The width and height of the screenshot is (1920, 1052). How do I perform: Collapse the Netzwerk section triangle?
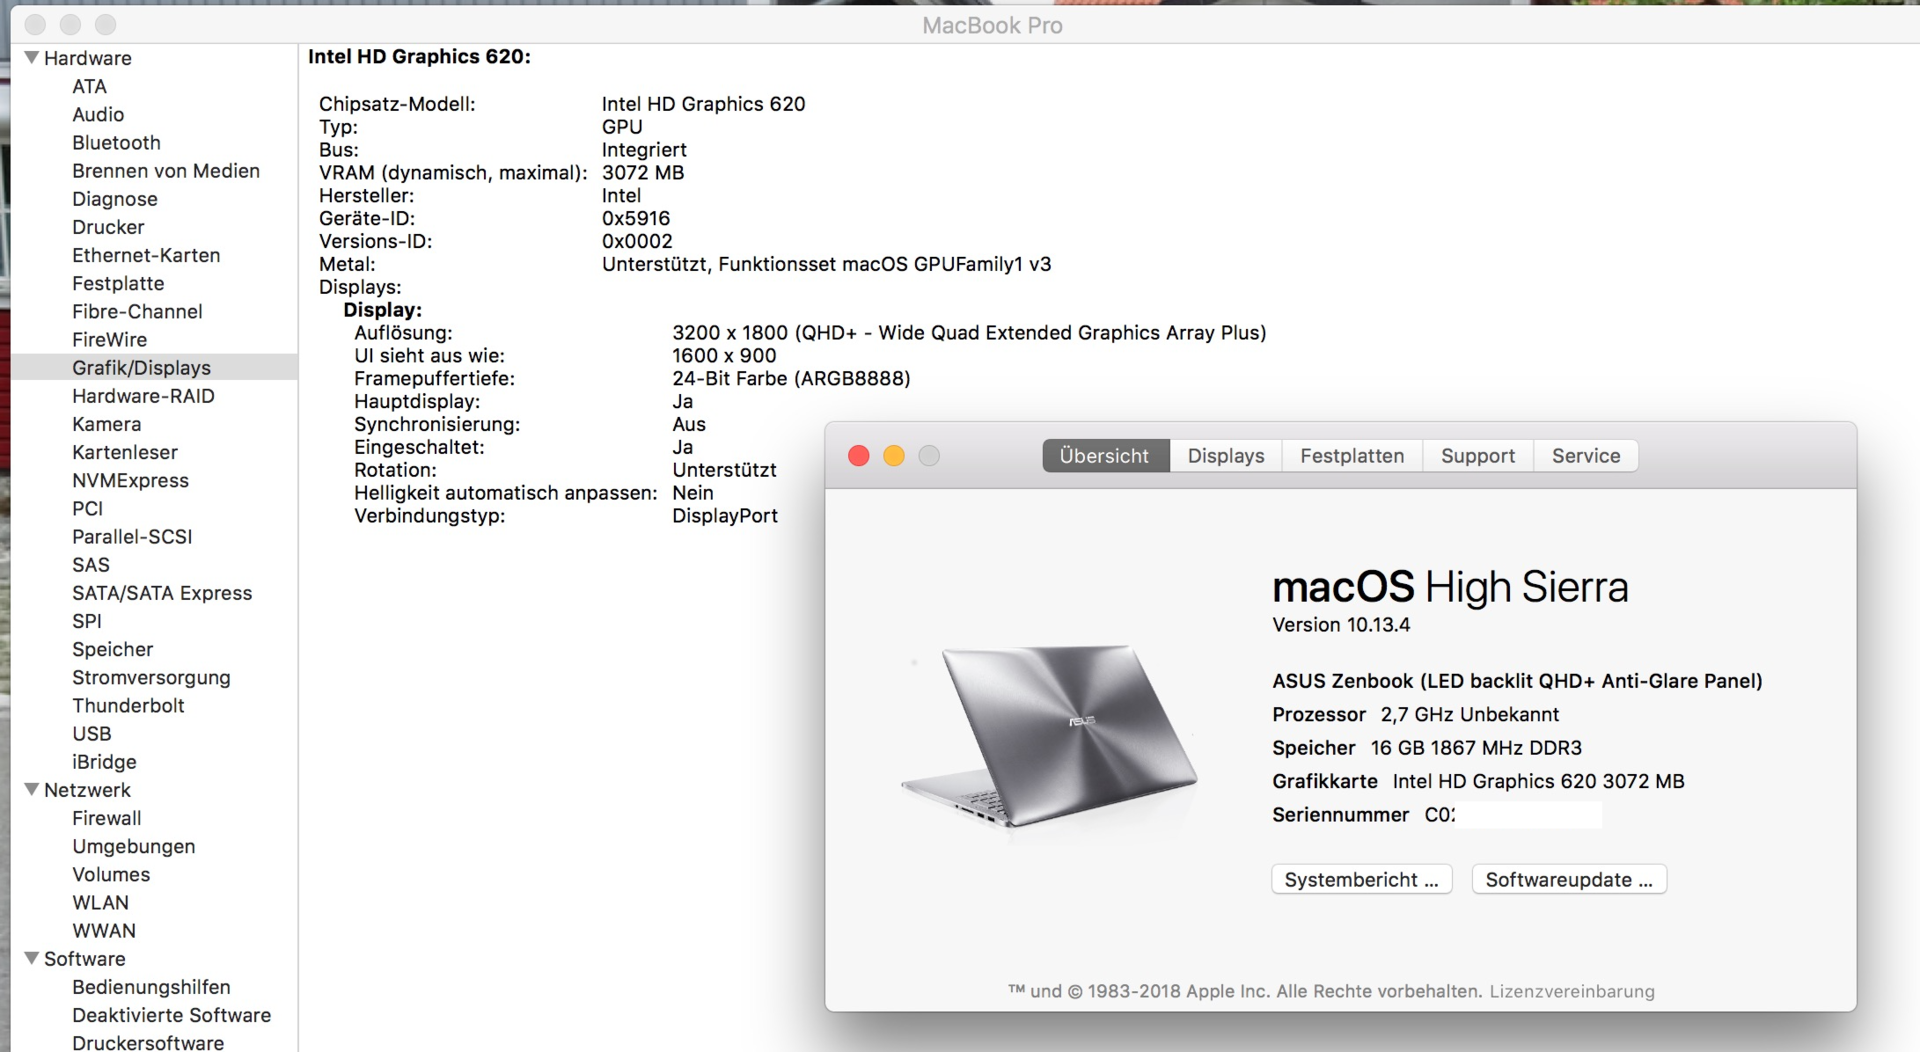32,790
